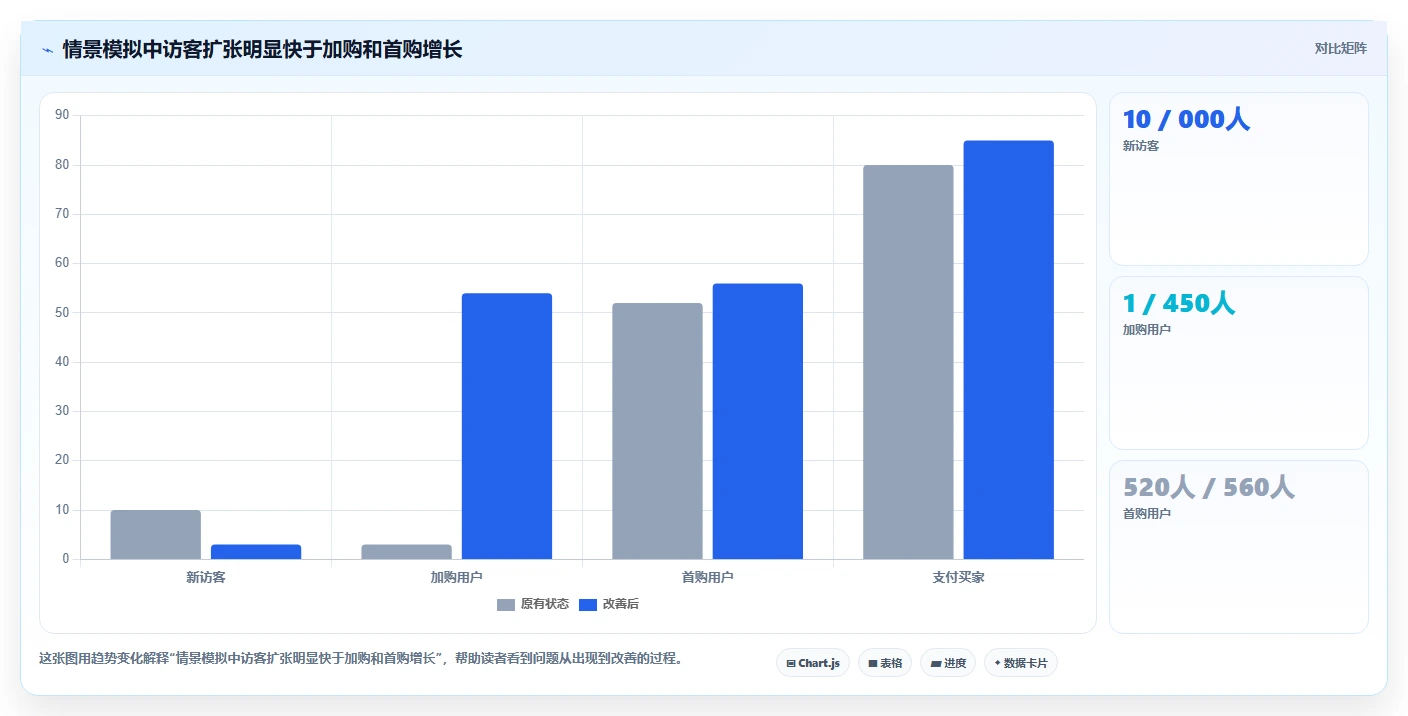Image resolution: width=1408 pixels, height=716 pixels.
Task: Click the 对比矩阵 label in header
Action: tap(1340, 48)
